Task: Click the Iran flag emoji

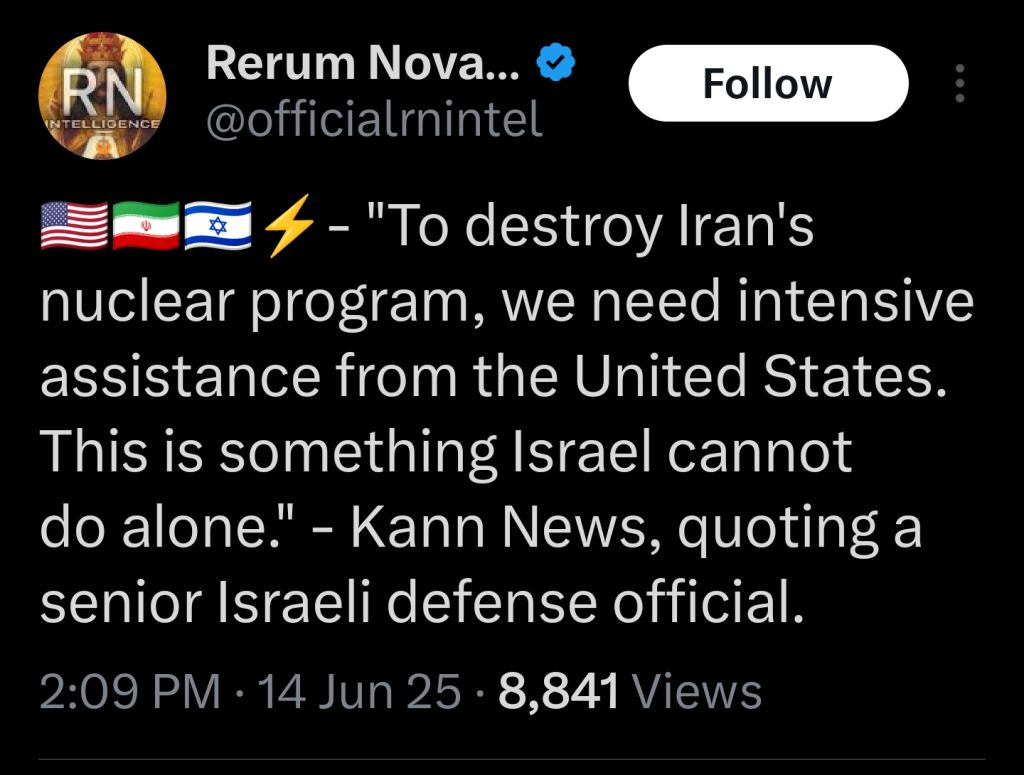Action: (x=146, y=226)
